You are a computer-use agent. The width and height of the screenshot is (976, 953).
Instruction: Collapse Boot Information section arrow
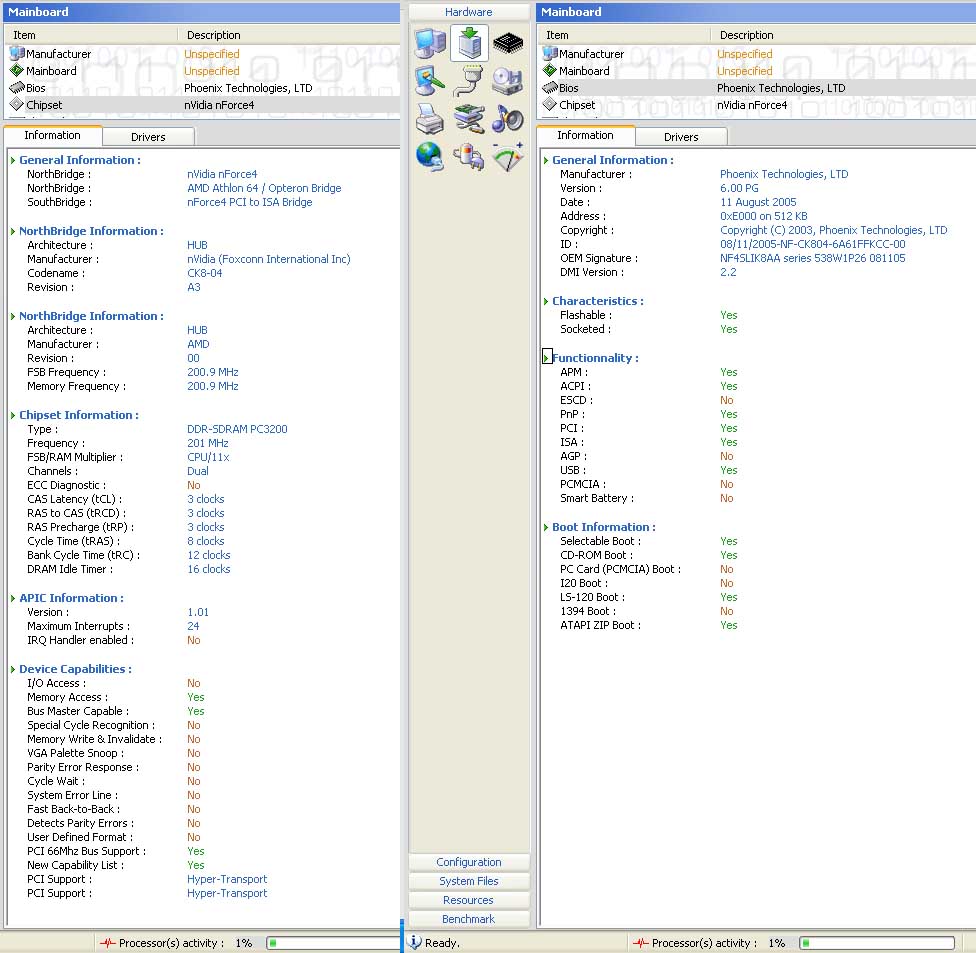coord(546,527)
